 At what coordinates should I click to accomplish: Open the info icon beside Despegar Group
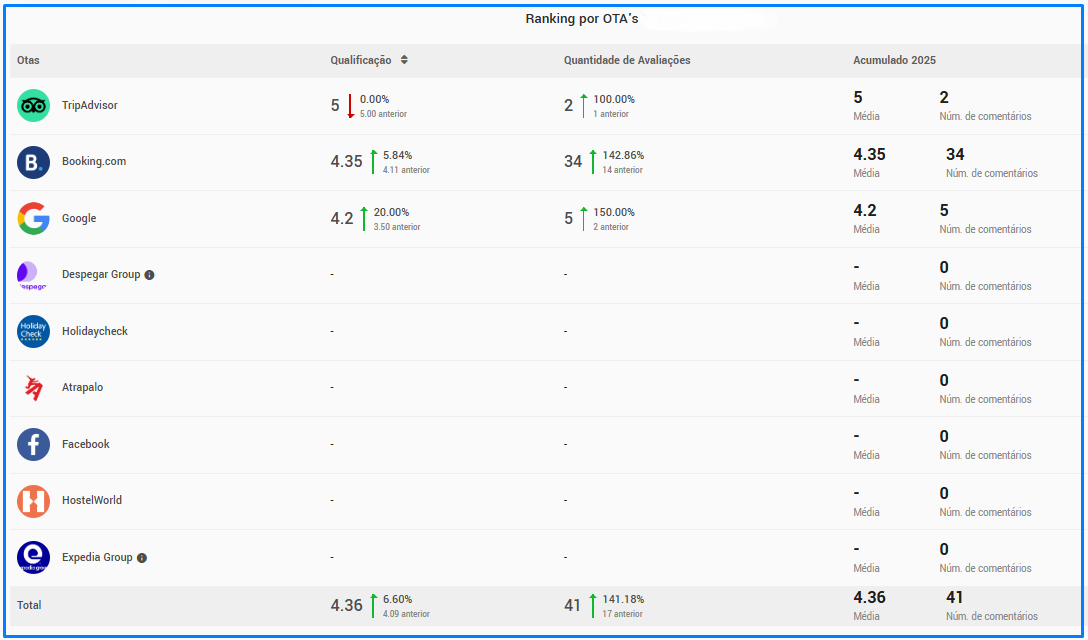click(149, 275)
